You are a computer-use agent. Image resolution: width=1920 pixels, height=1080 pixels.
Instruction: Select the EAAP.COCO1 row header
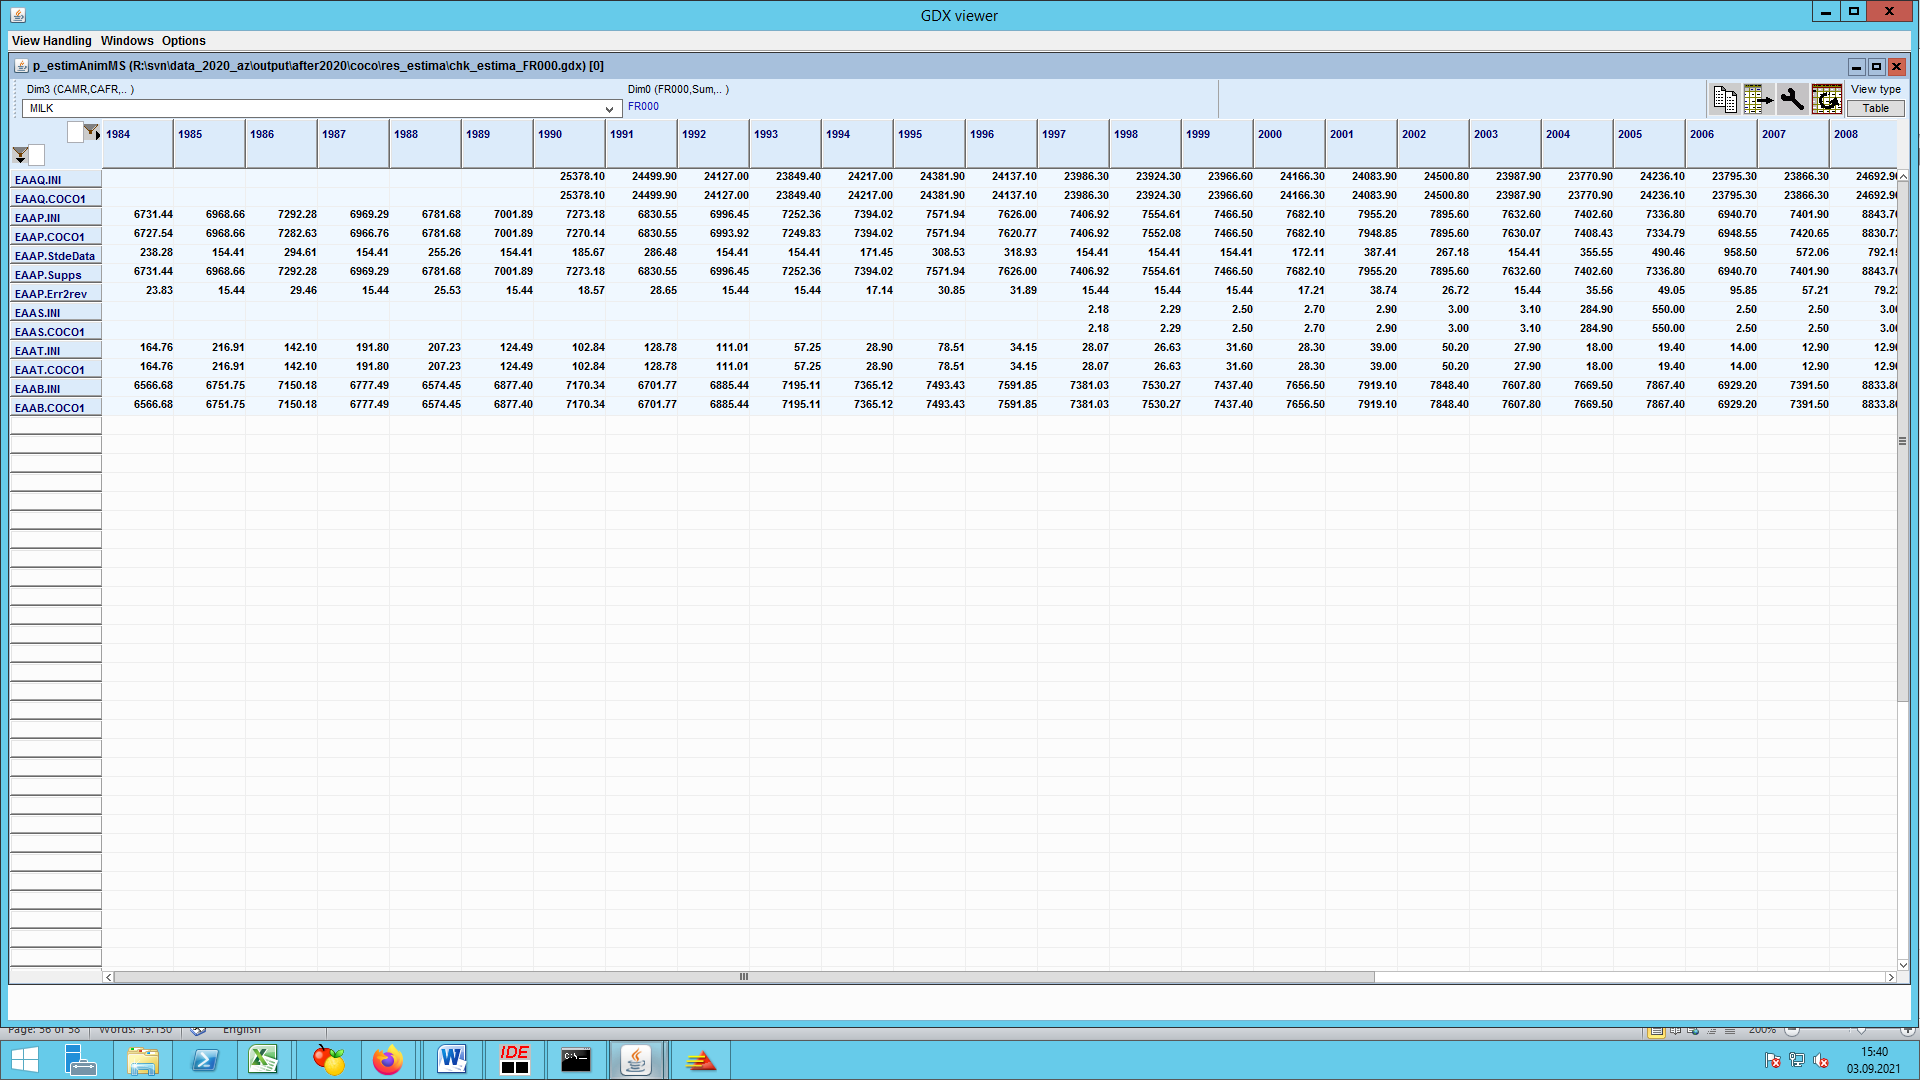coord(56,237)
